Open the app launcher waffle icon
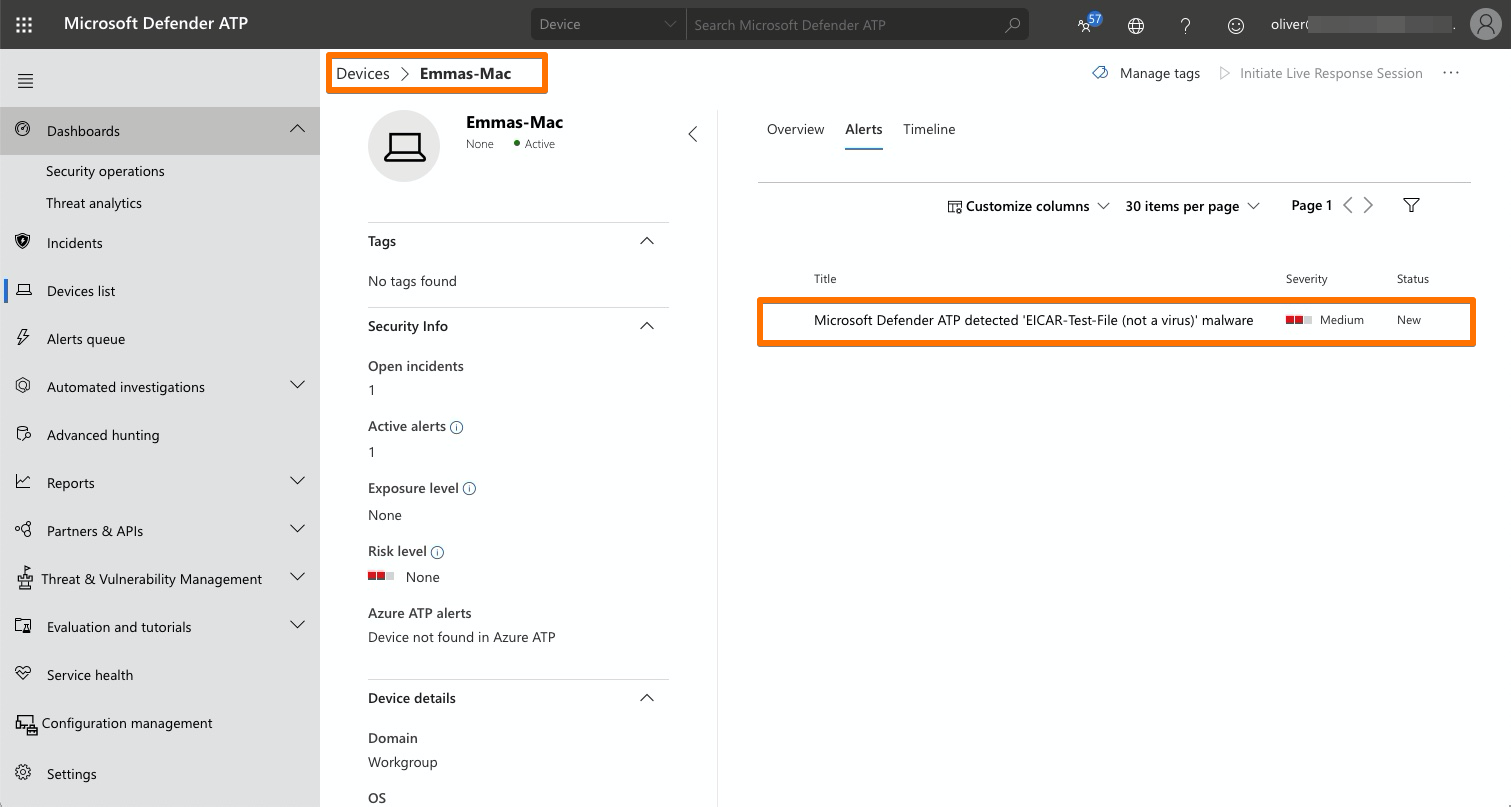 point(24,24)
